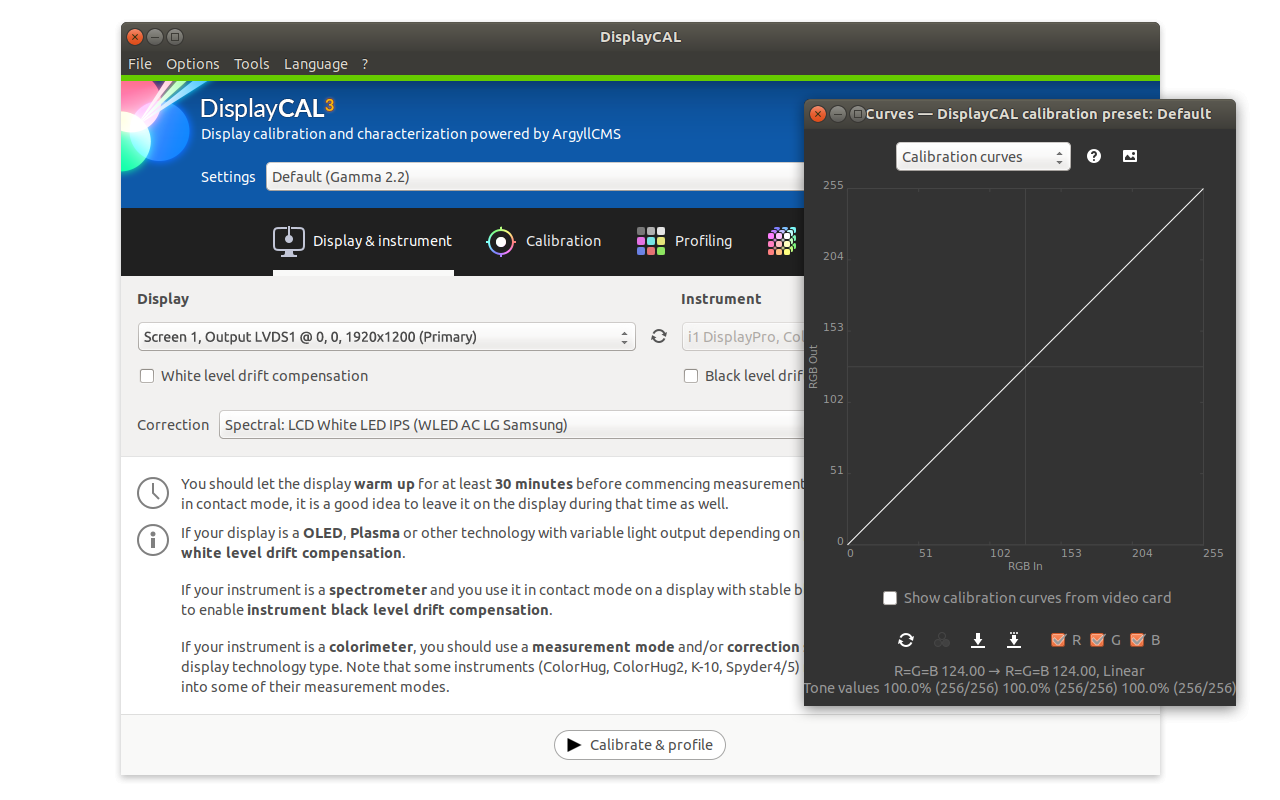The width and height of the screenshot is (1280, 800).
Task: Open the 3D LUT tab cube icon
Action: pos(782,241)
